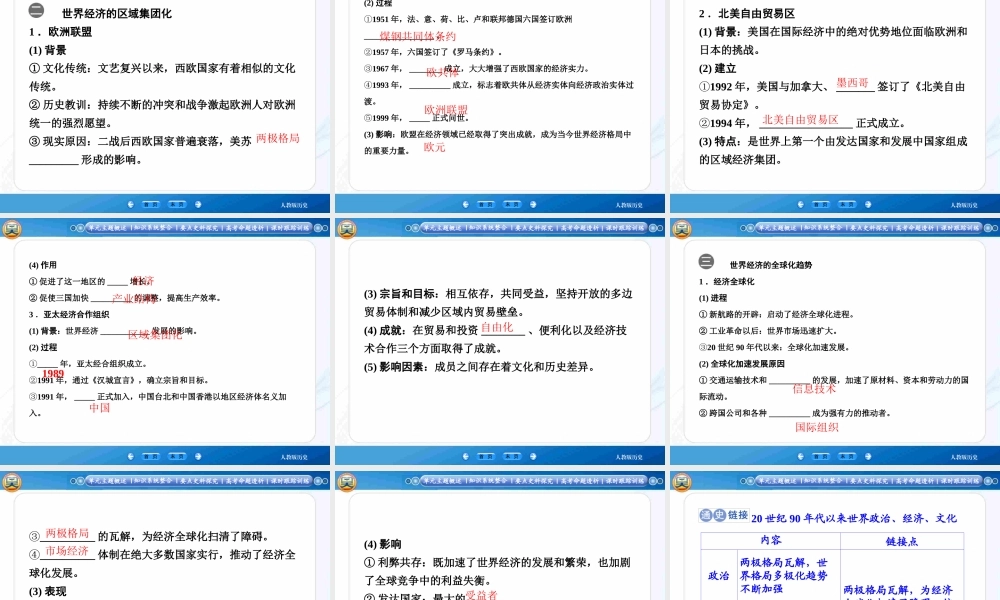Click the red answer 1989

[x=53, y=374]
